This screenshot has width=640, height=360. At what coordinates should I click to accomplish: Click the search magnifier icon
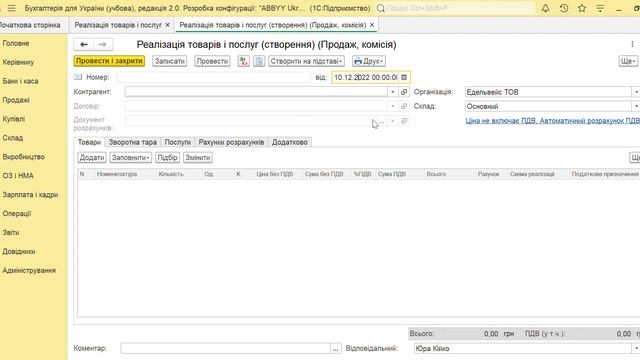click(x=380, y=8)
